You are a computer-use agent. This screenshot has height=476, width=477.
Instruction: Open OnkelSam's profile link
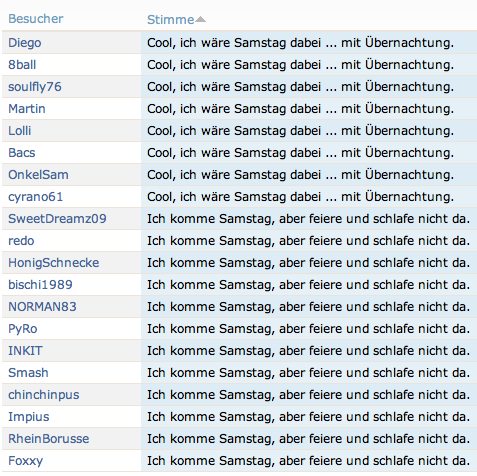click(38, 175)
